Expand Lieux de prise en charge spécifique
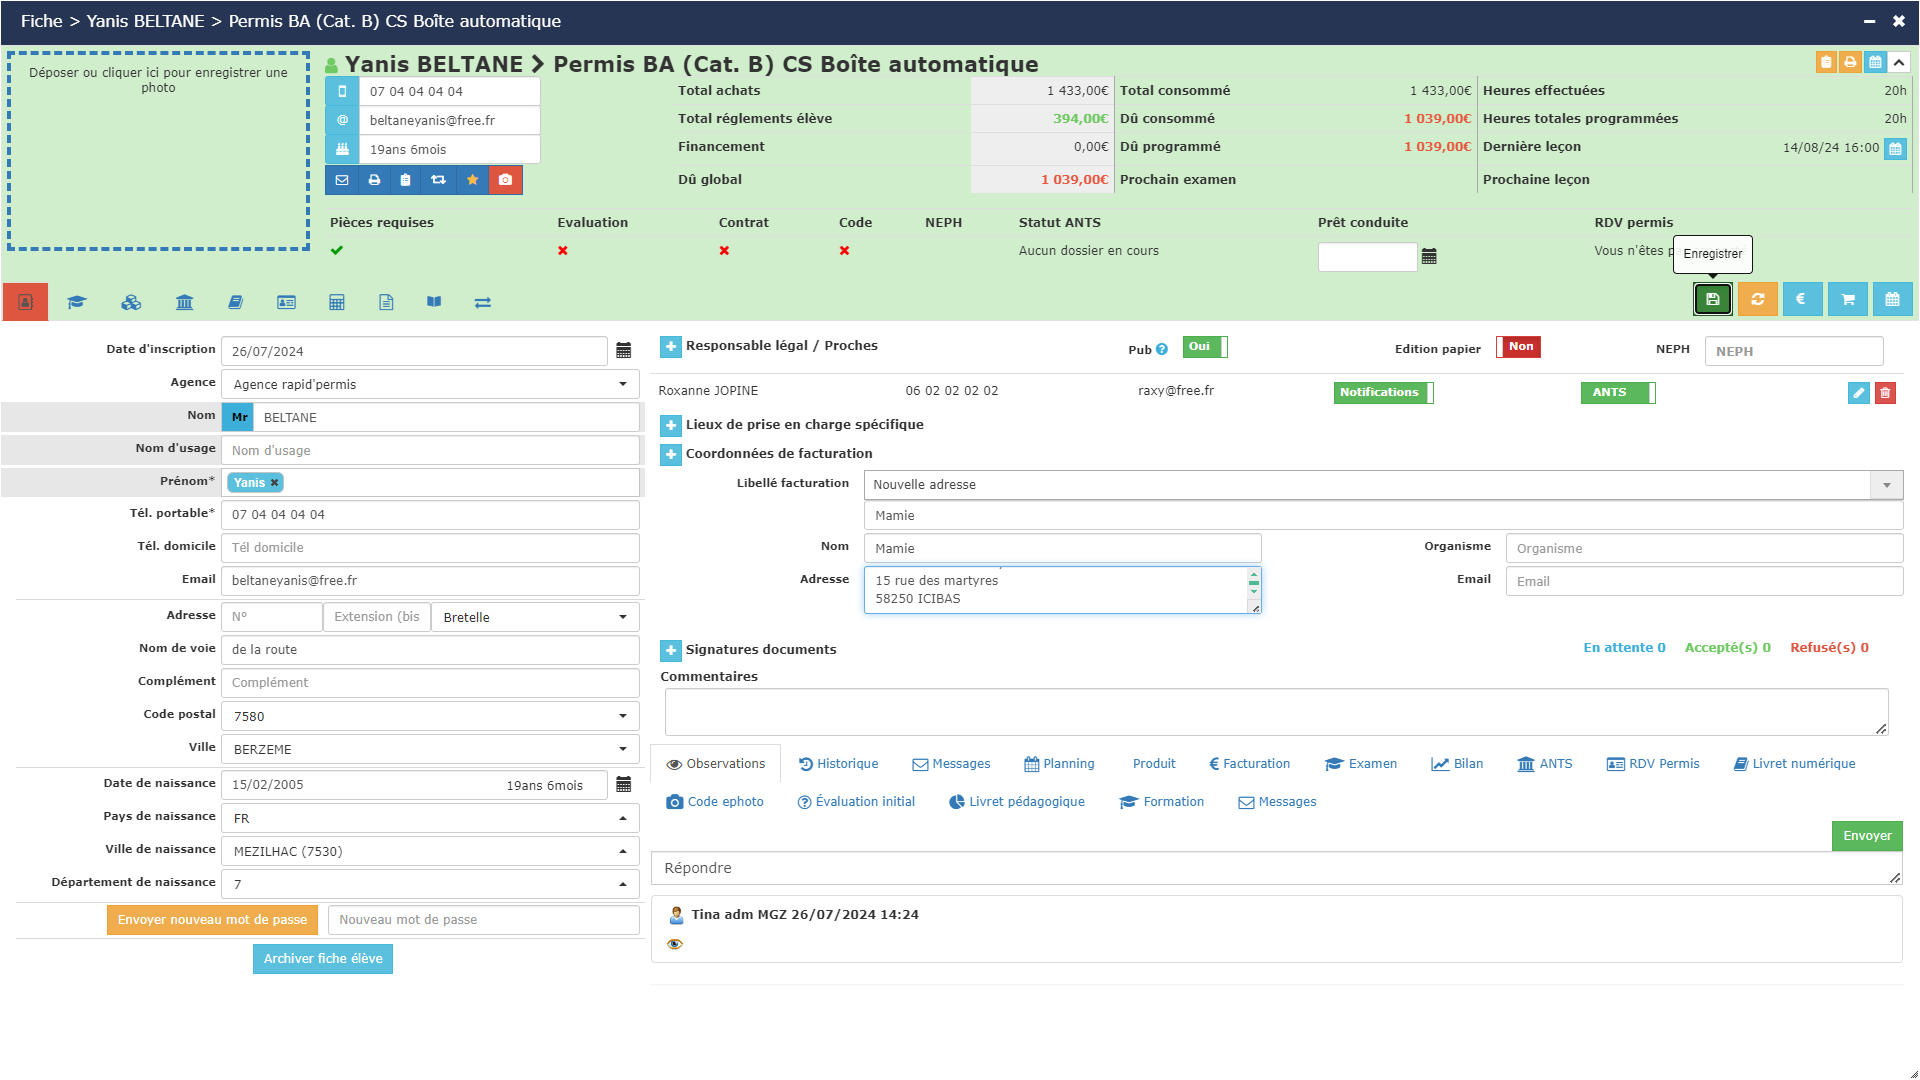The image size is (1920, 1080). click(671, 426)
